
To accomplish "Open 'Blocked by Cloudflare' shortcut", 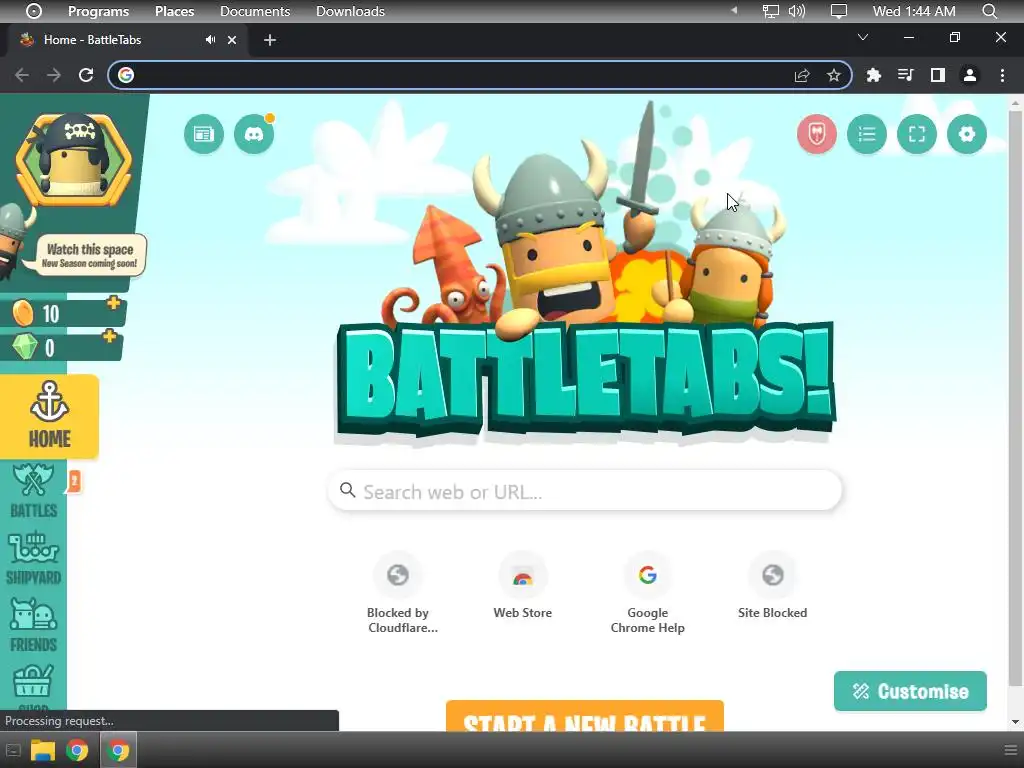I will tap(398, 593).
